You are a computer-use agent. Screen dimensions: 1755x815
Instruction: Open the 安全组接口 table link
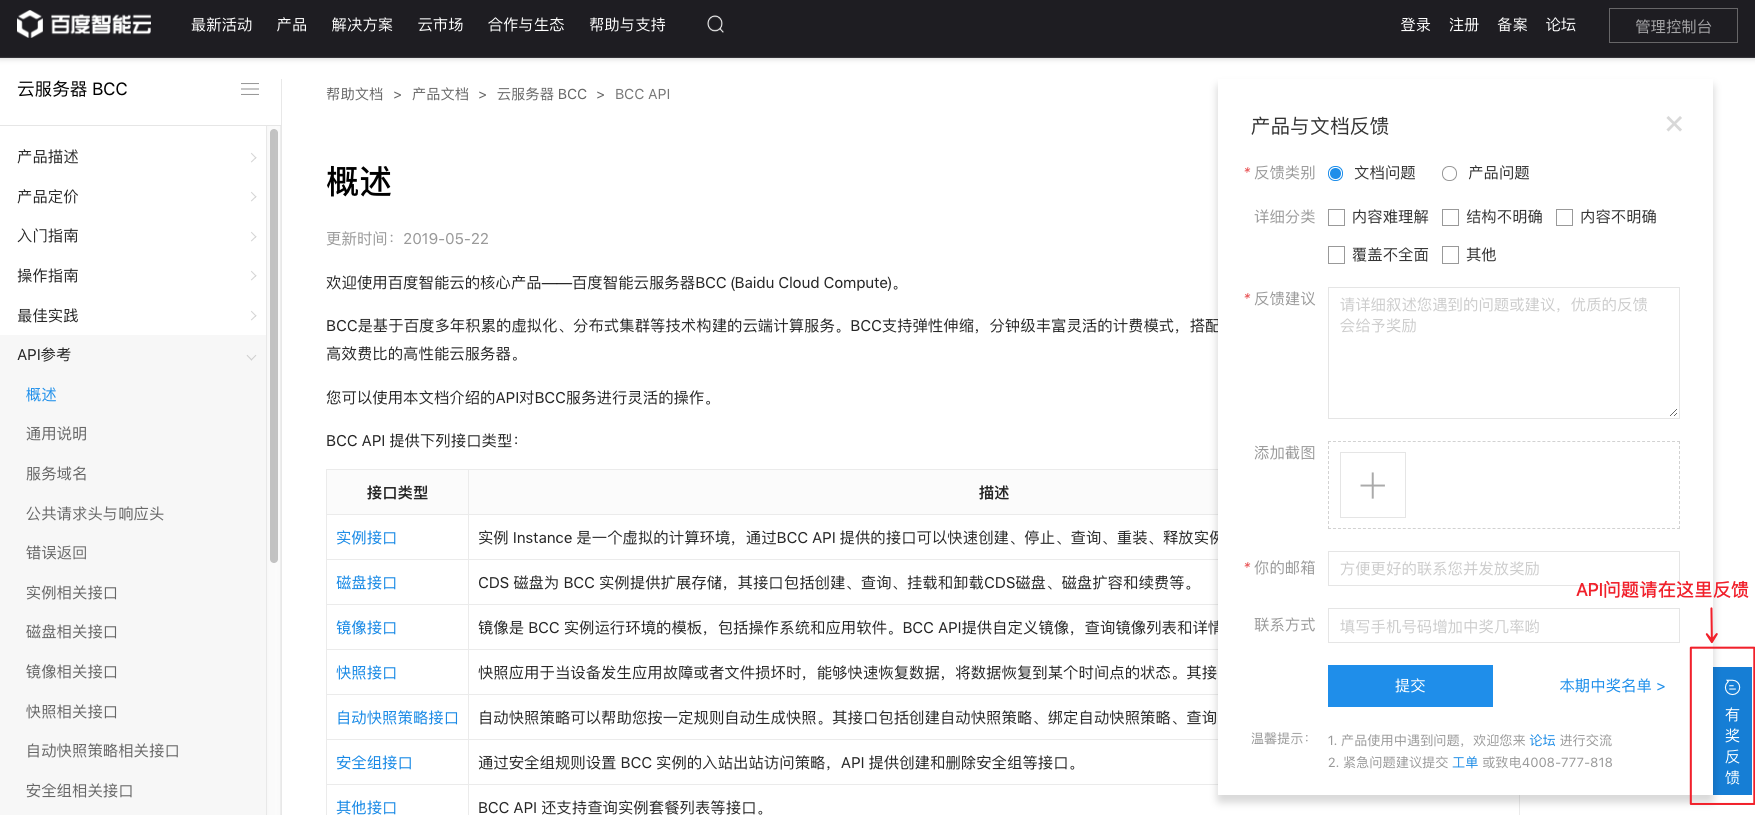tap(375, 763)
